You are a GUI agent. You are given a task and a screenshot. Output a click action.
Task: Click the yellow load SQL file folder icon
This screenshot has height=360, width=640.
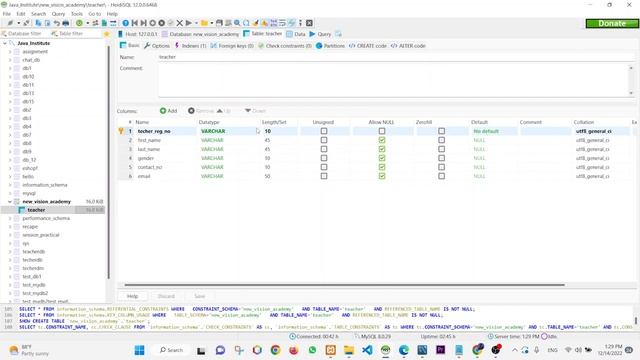(x=204, y=23)
